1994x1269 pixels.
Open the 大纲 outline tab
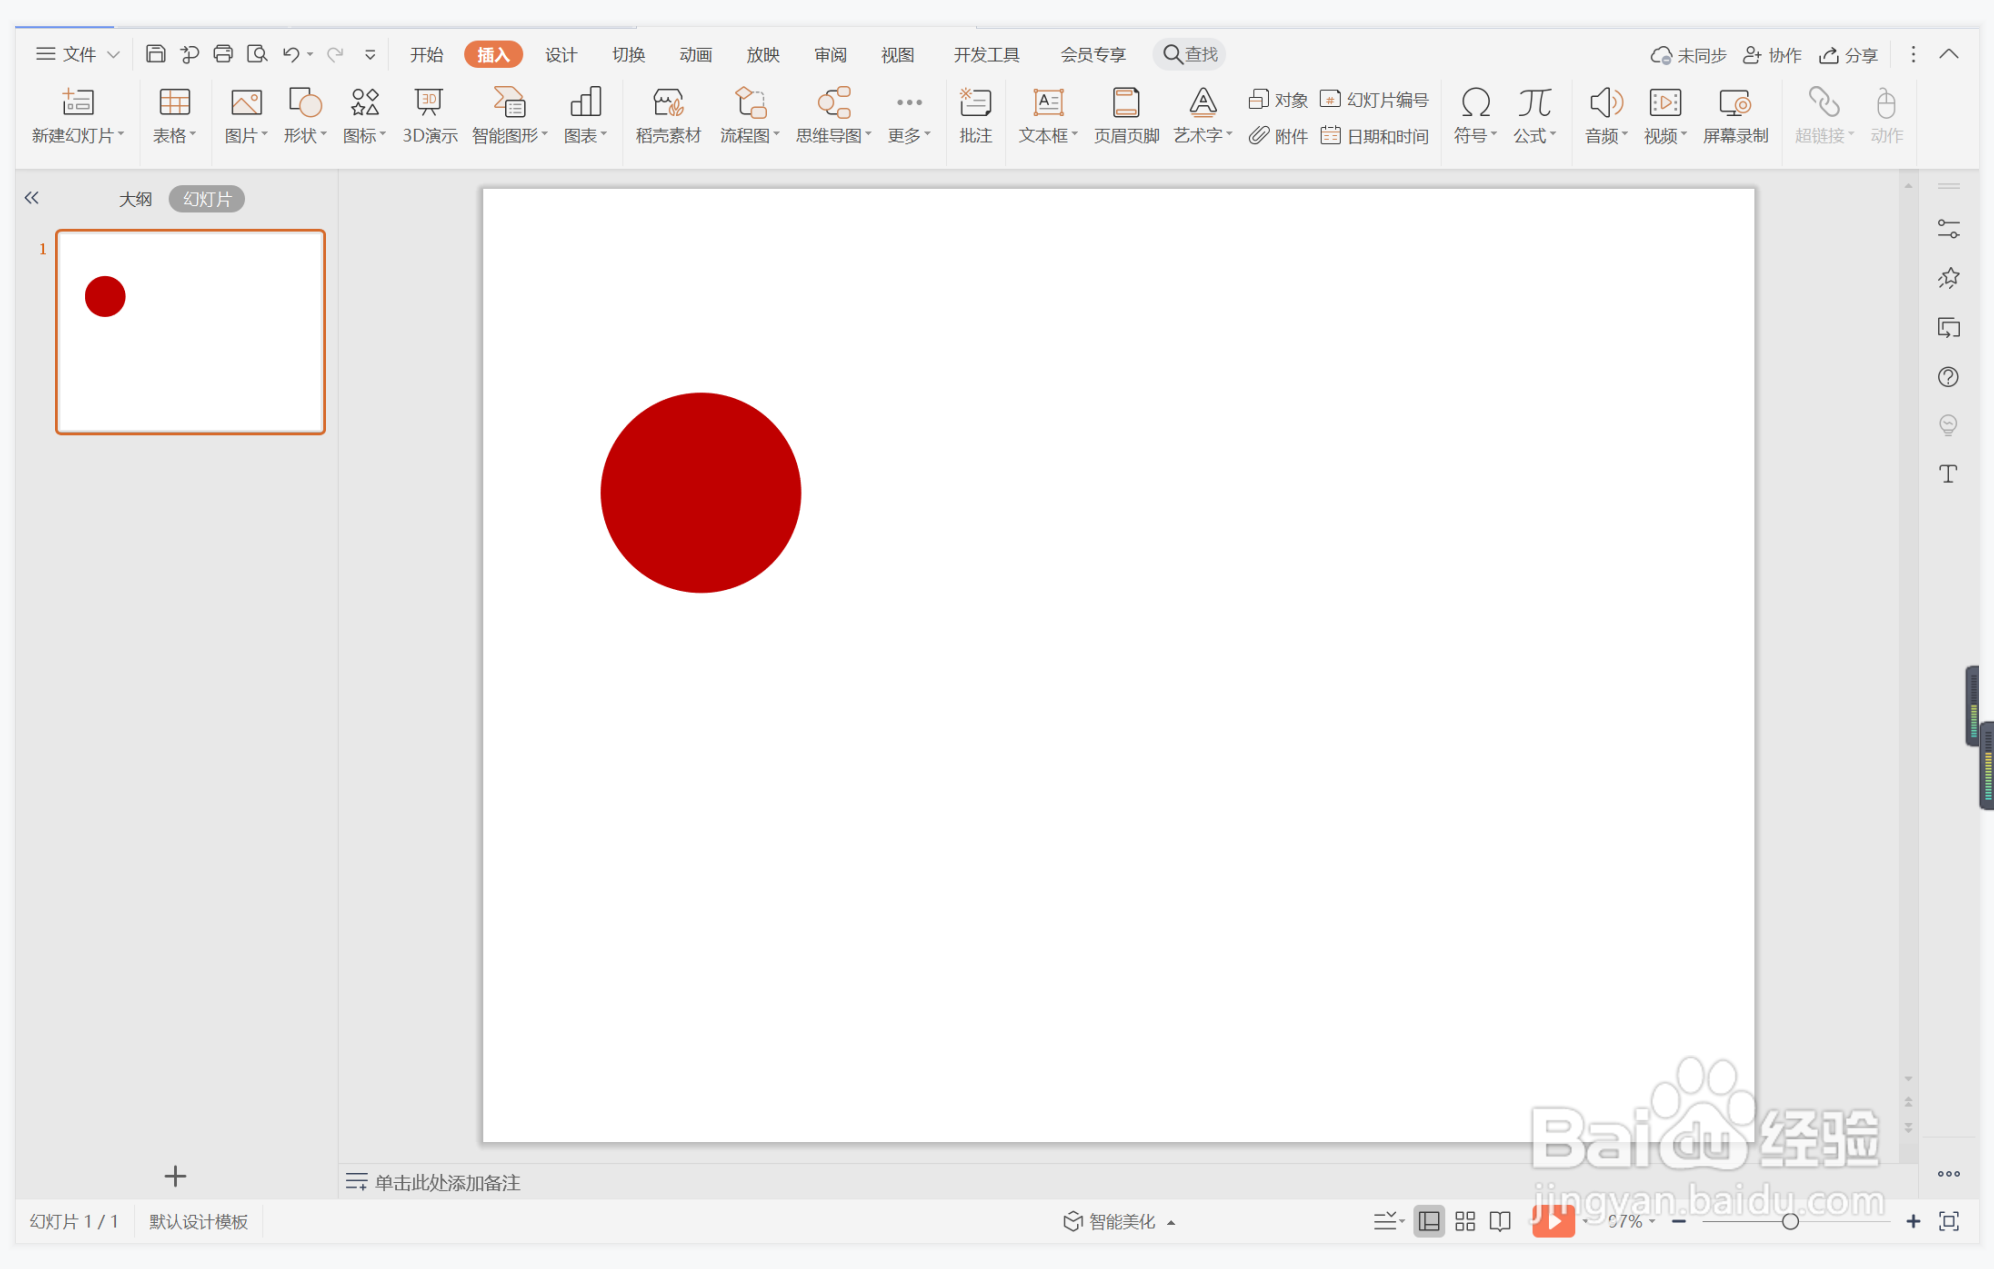135,199
